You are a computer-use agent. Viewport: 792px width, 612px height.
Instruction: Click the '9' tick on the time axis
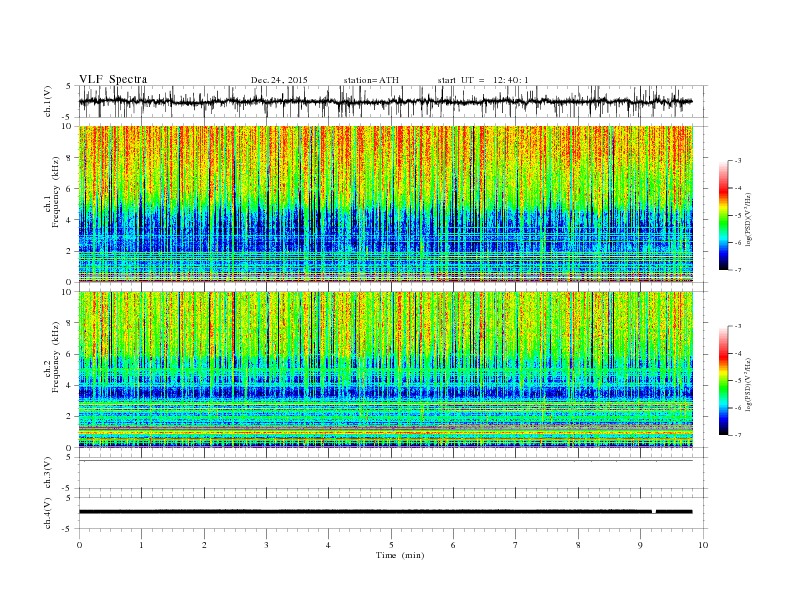[x=640, y=545]
